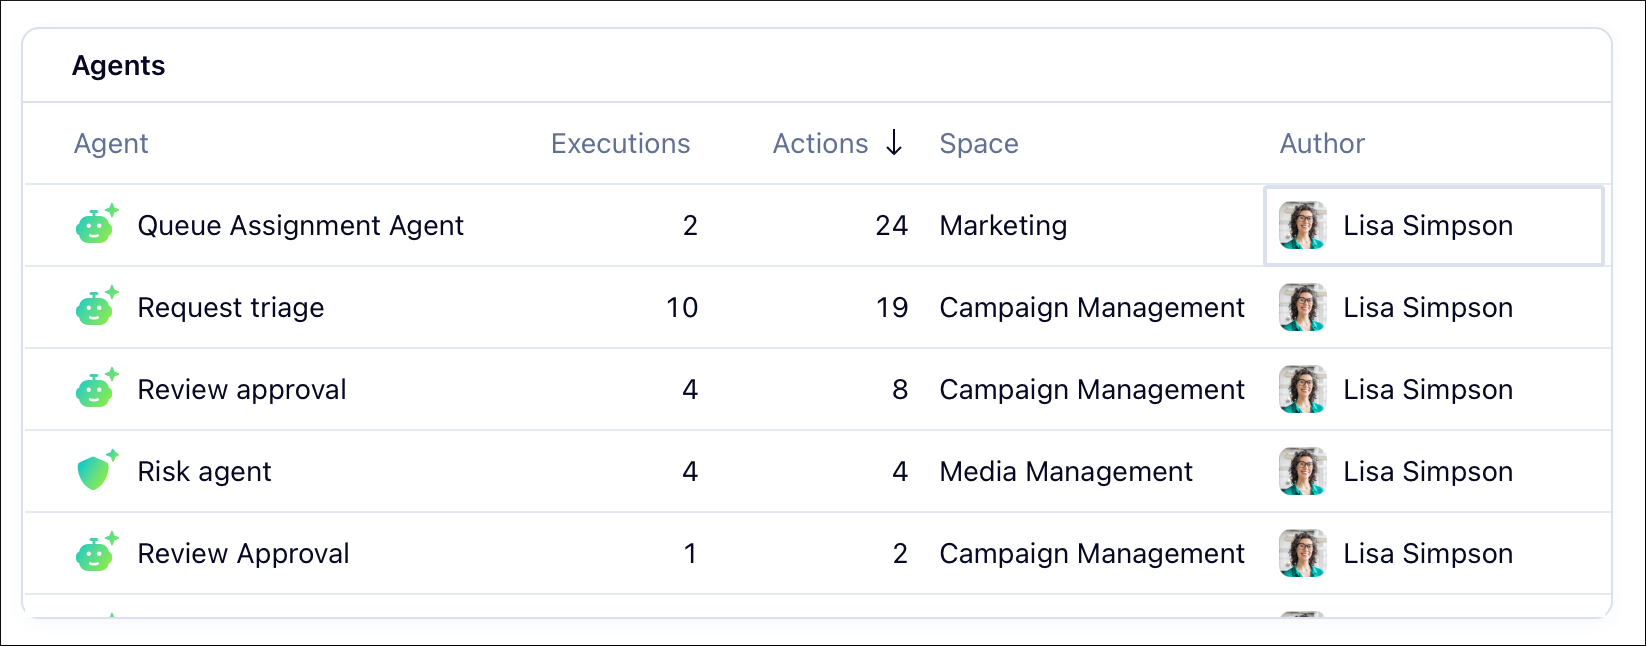Screen dimensions: 1646x646
Task: Sort by Space column header
Action: pyautogui.click(x=979, y=144)
